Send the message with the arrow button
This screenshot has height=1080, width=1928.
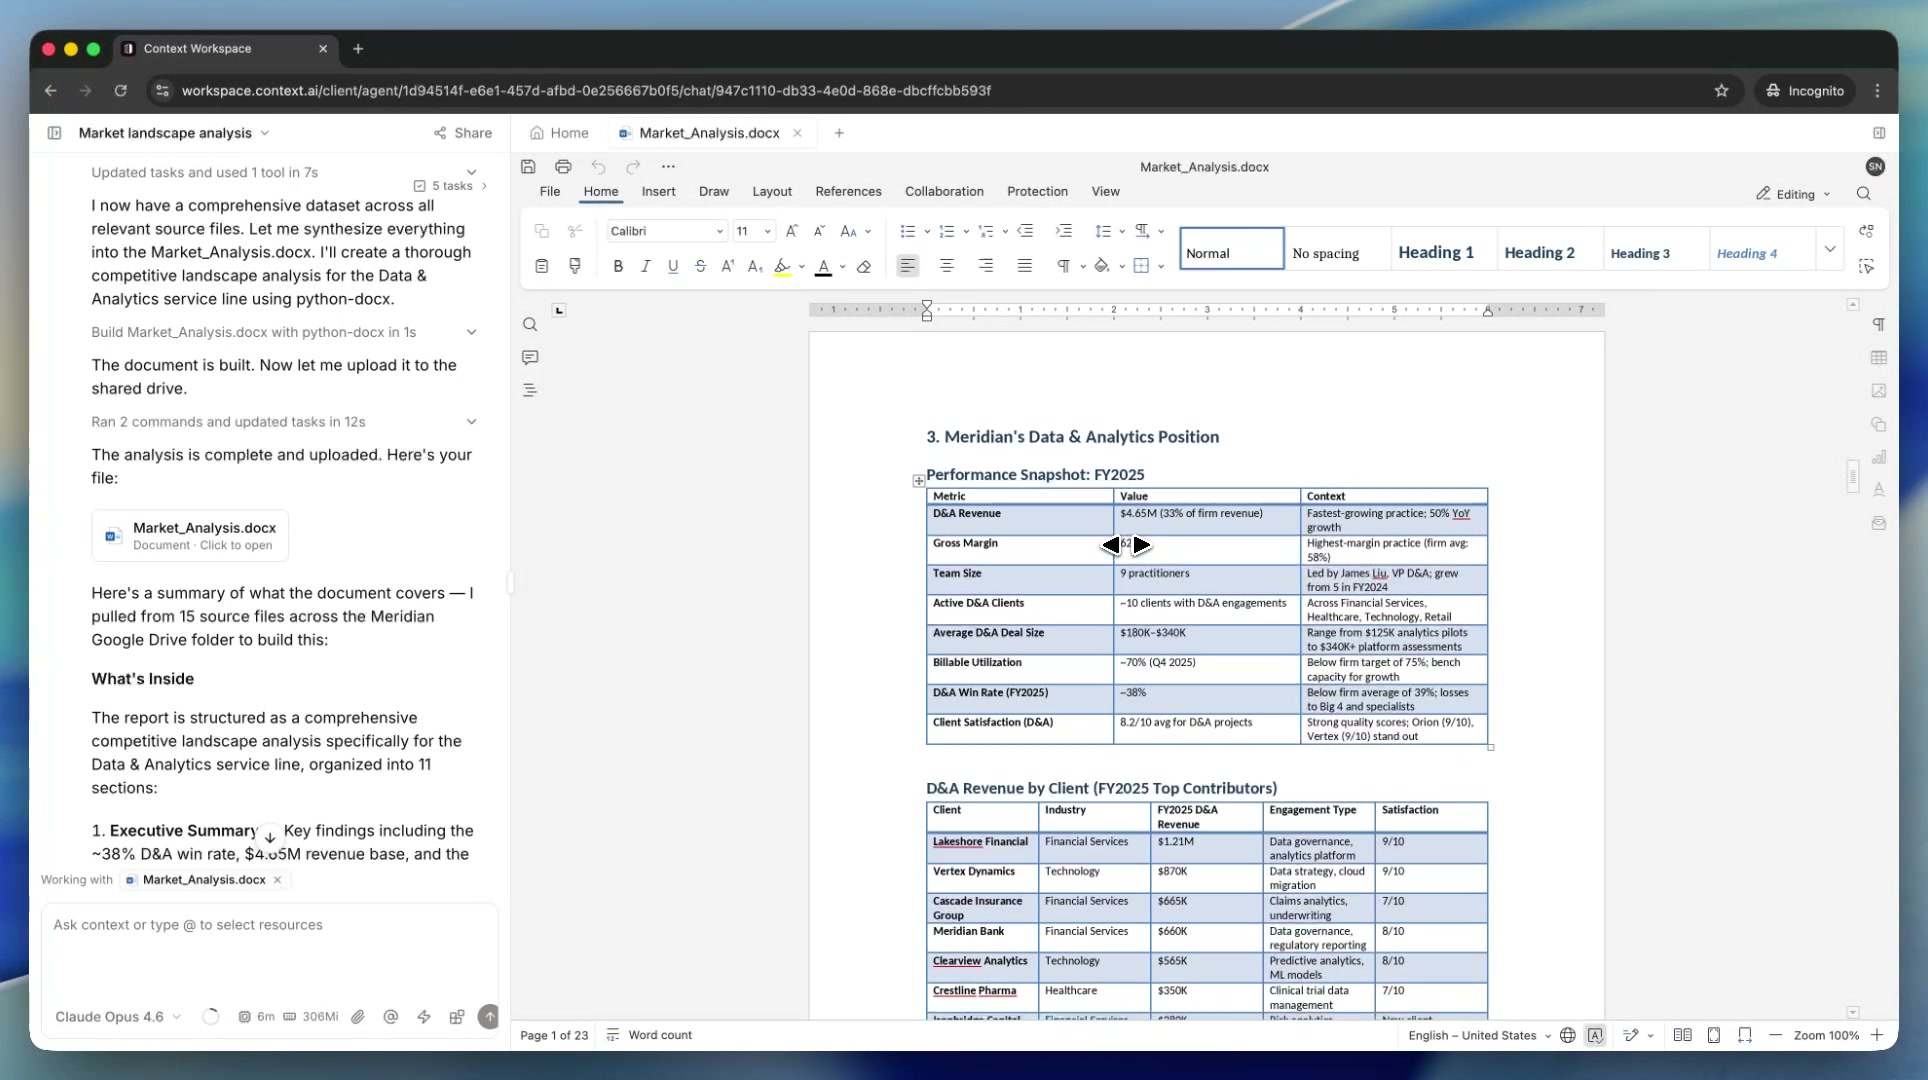pyautogui.click(x=489, y=1017)
